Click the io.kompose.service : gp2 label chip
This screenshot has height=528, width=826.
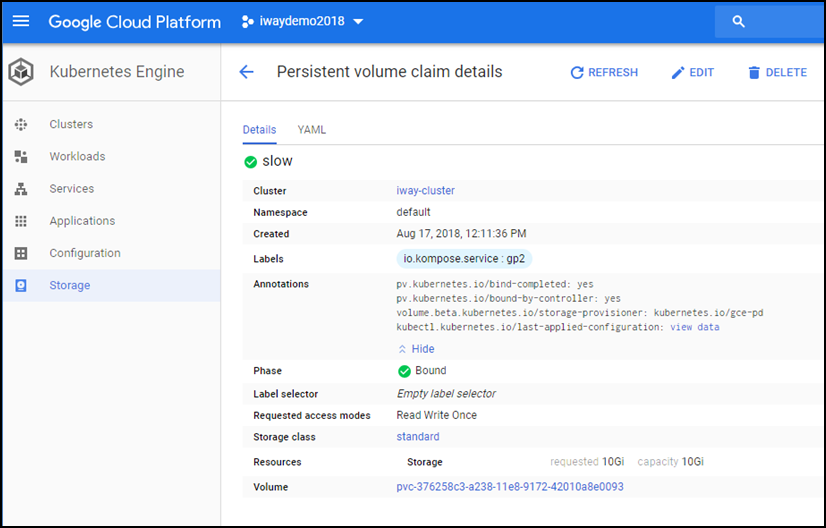(464, 259)
